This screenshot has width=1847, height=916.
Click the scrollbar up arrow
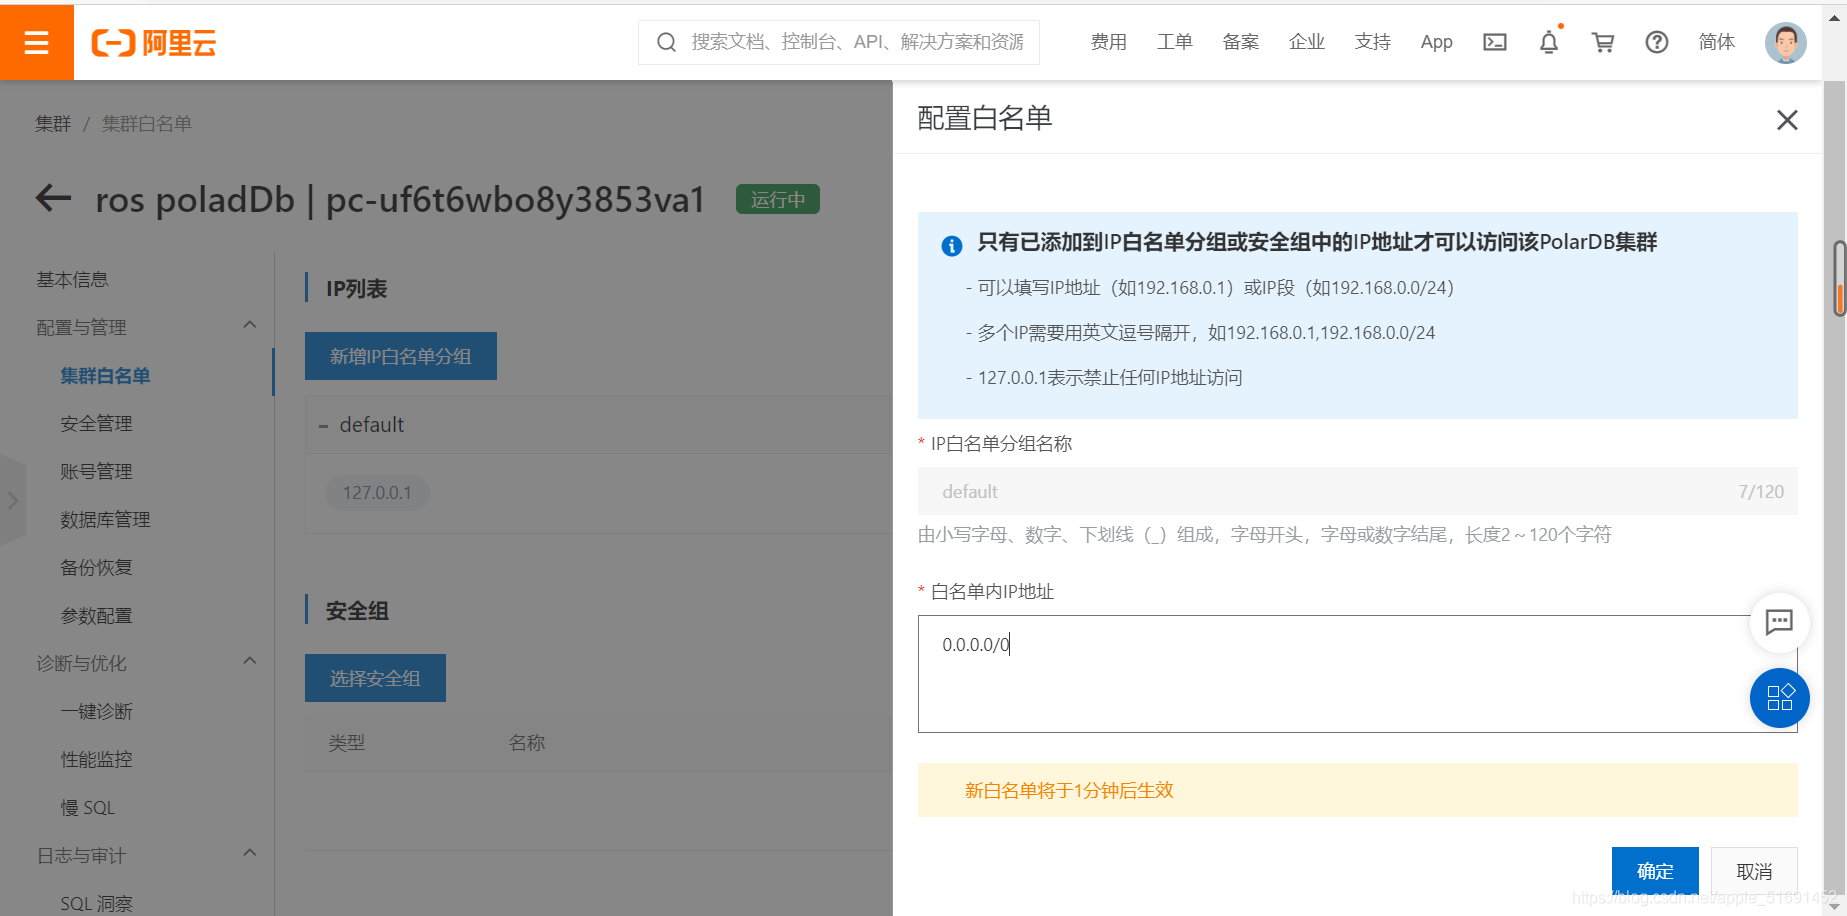[1836, 17]
